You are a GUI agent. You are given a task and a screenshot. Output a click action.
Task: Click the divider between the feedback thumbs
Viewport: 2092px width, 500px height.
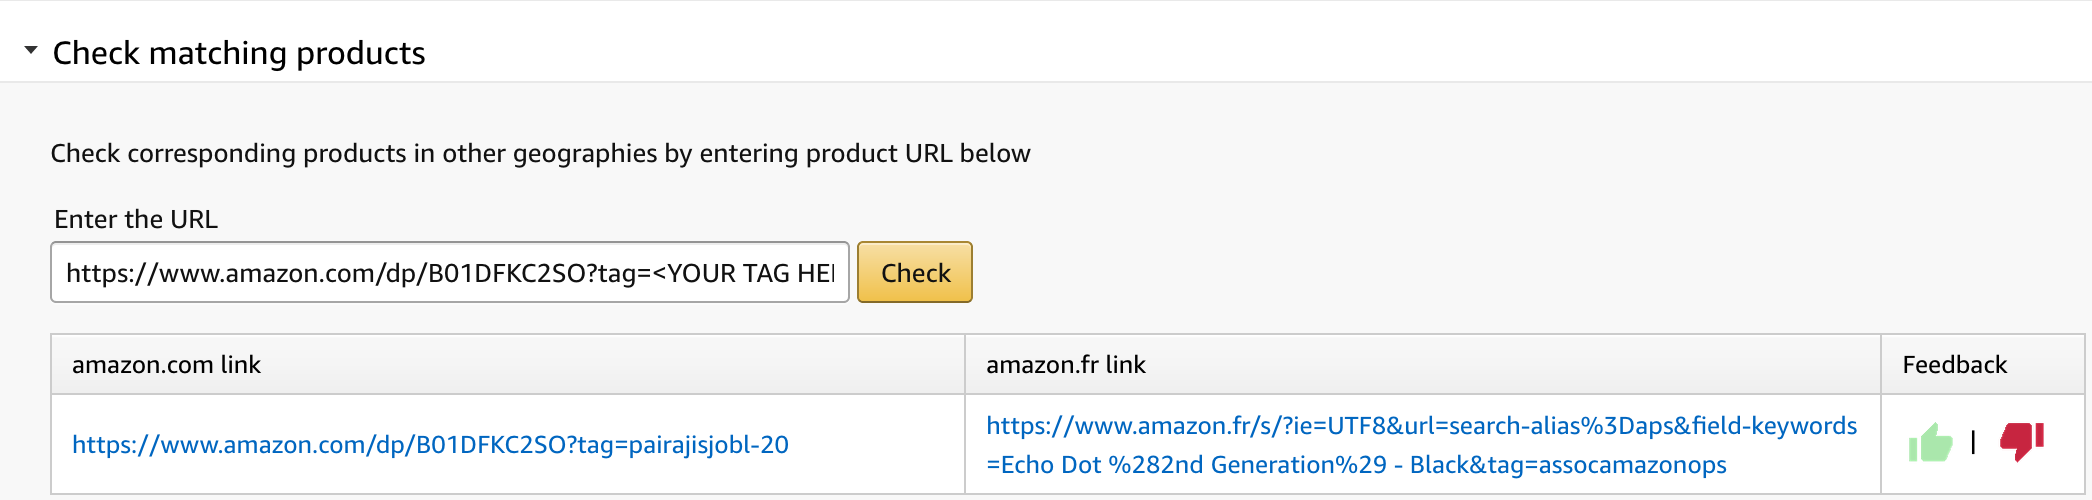pyautogui.click(x=1973, y=442)
